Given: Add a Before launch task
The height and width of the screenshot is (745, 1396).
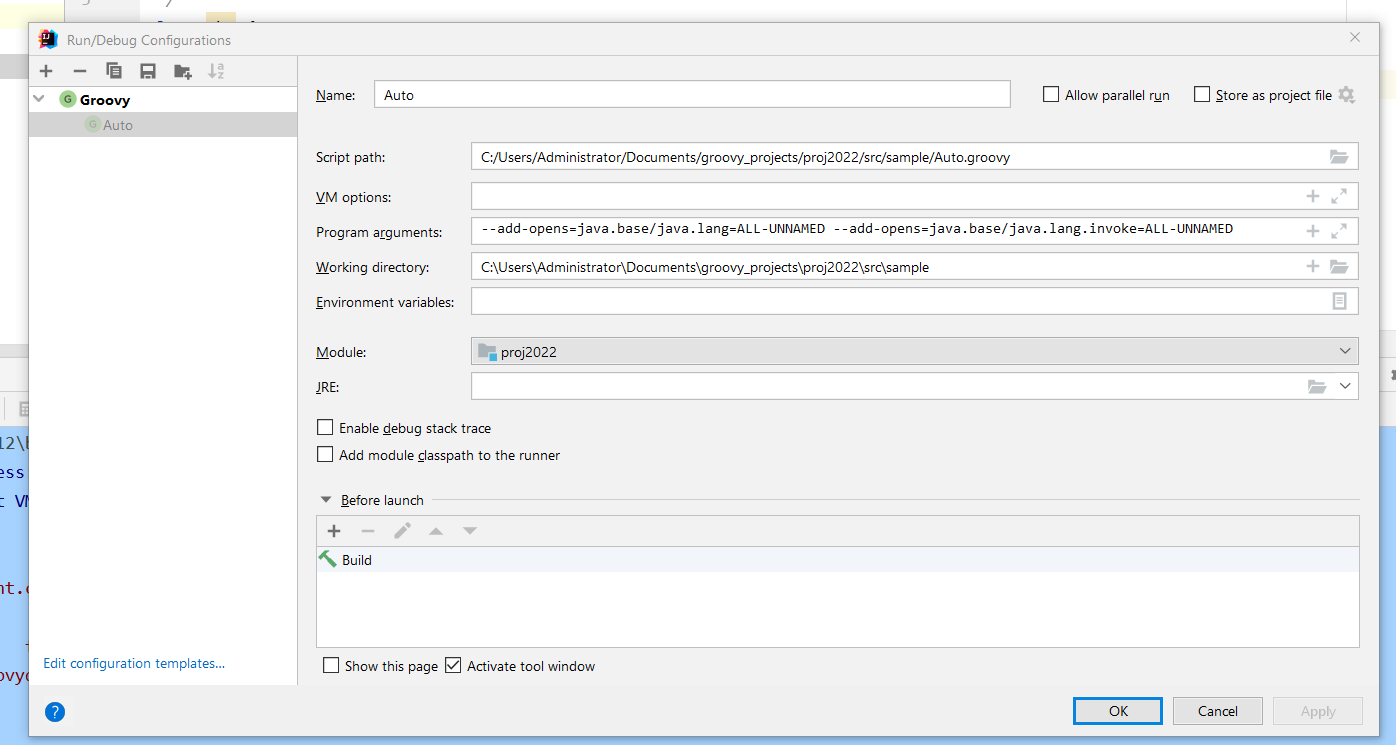Looking at the screenshot, I should click(x=334, y=531).
